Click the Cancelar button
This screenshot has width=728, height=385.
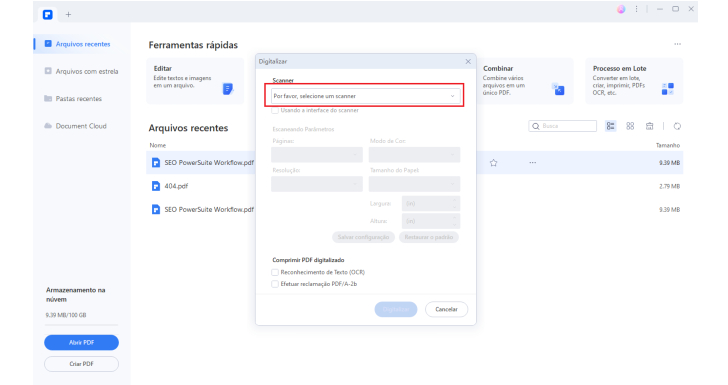click(x=446, y=309)
